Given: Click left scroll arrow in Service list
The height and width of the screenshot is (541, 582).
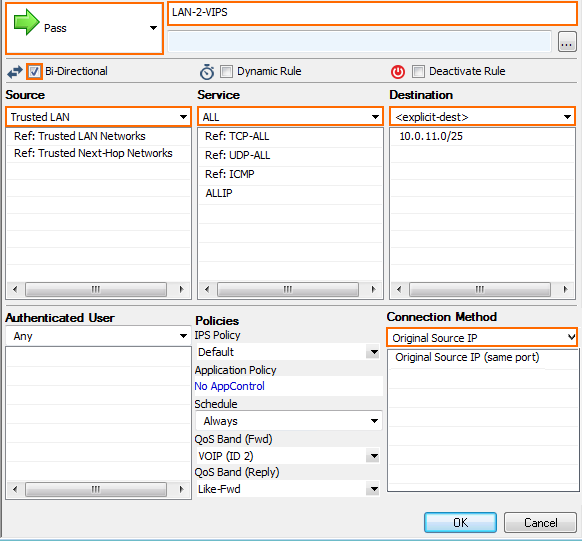Looking at the screenshot, I should 207,289.
